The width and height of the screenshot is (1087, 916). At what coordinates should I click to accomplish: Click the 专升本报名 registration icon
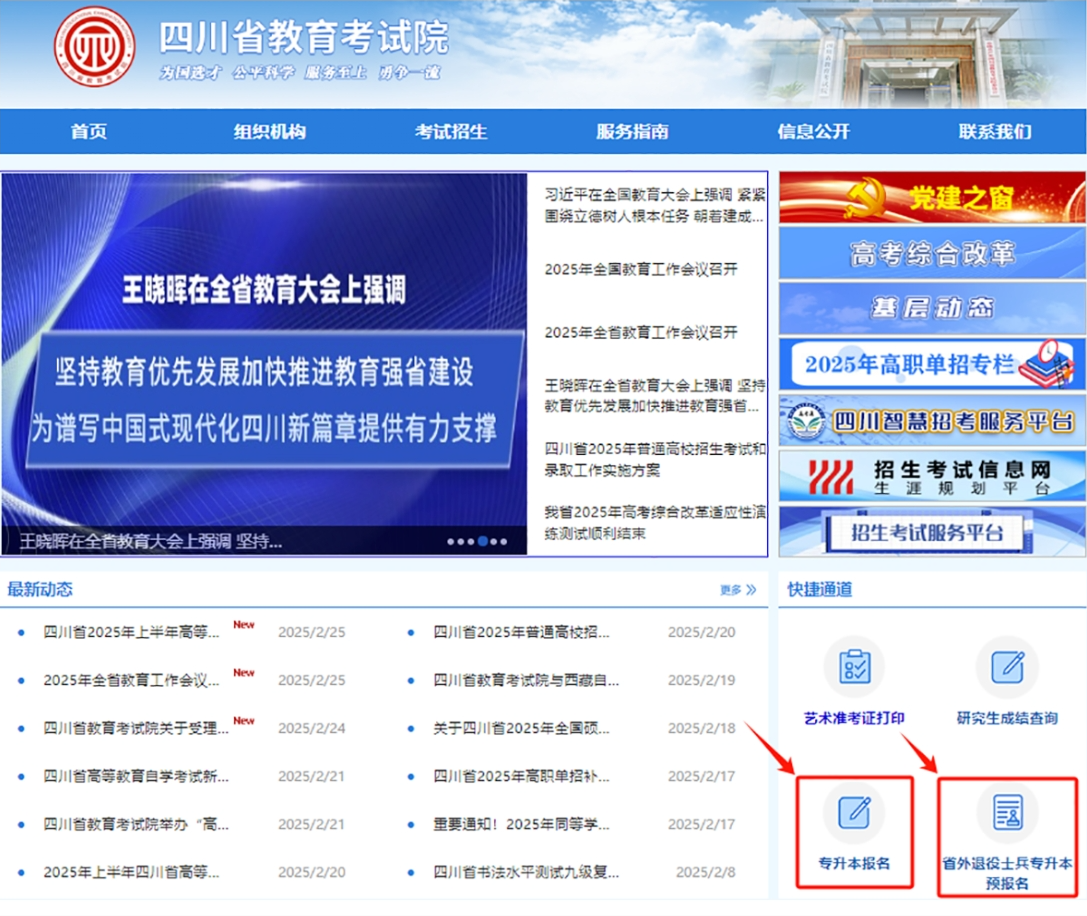tap(854, 813)
